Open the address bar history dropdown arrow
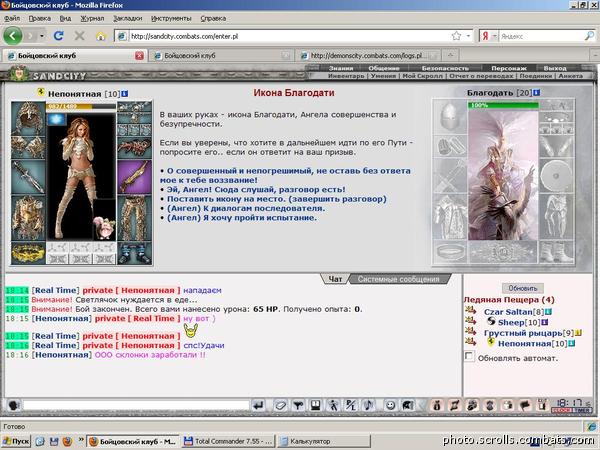 468,36
